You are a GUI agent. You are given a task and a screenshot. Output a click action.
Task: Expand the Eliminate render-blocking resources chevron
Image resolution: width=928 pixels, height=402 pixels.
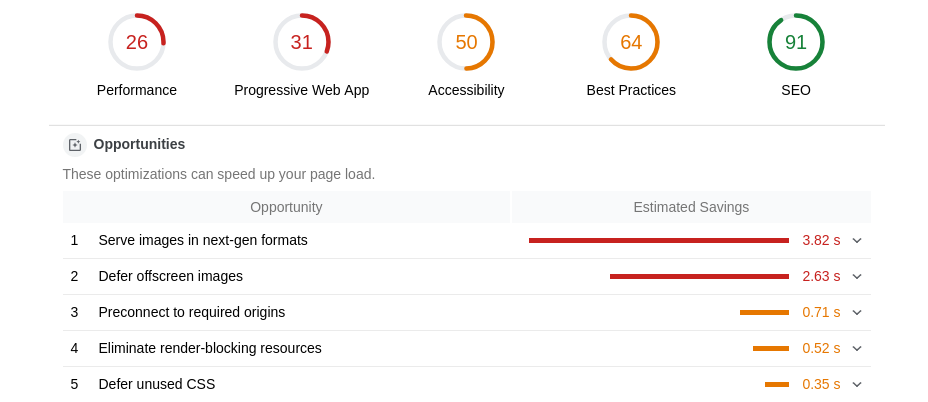tap(857, 349)
